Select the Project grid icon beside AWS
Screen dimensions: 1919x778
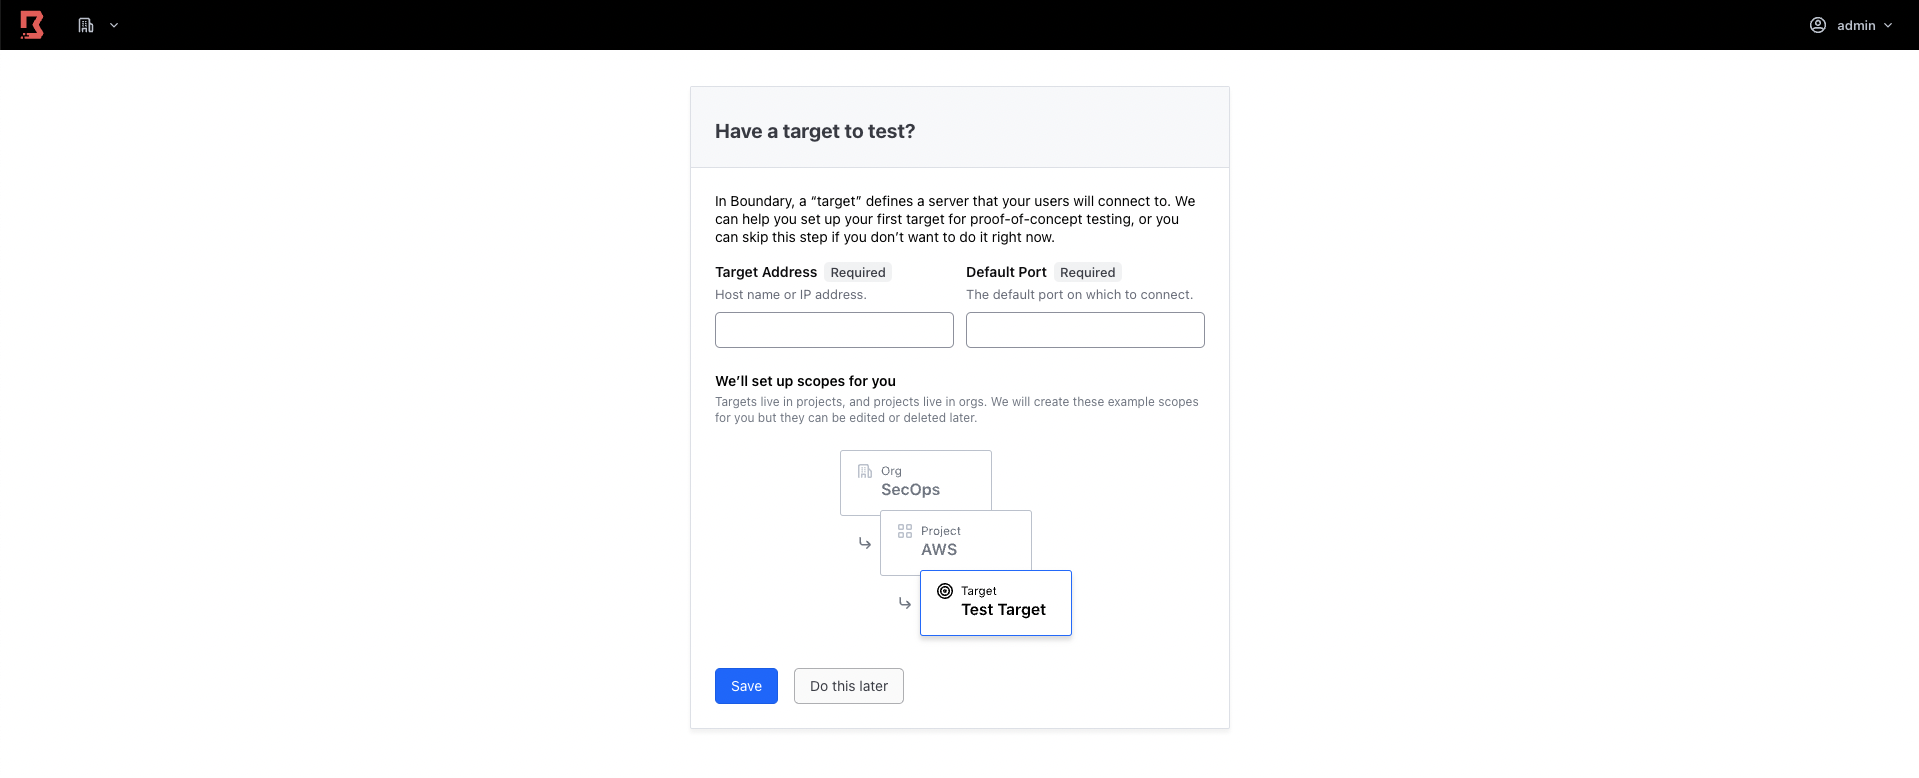(x=905, y=531)
